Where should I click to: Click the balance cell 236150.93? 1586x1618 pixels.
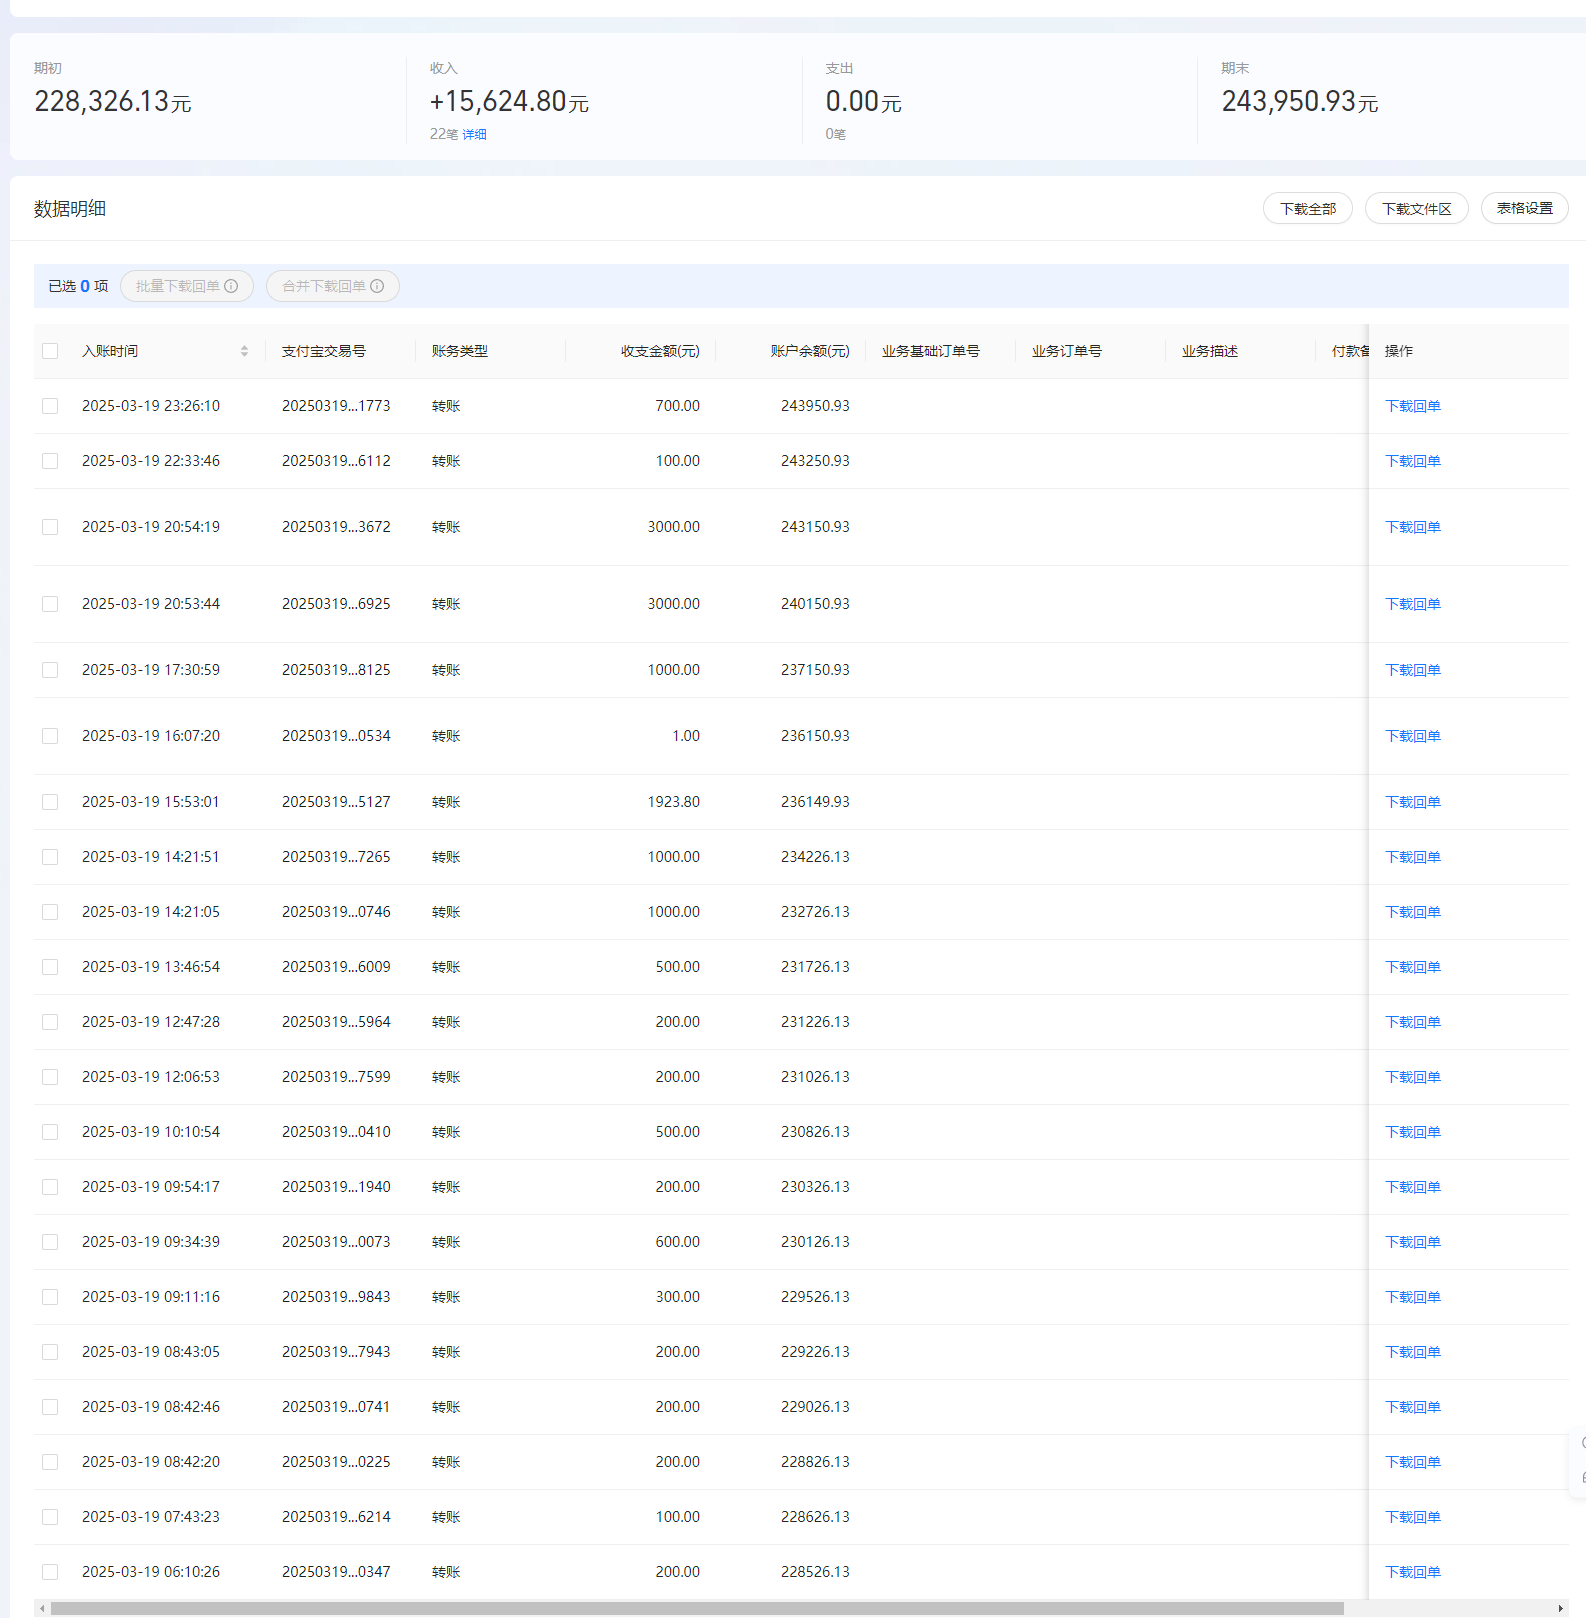815,736
